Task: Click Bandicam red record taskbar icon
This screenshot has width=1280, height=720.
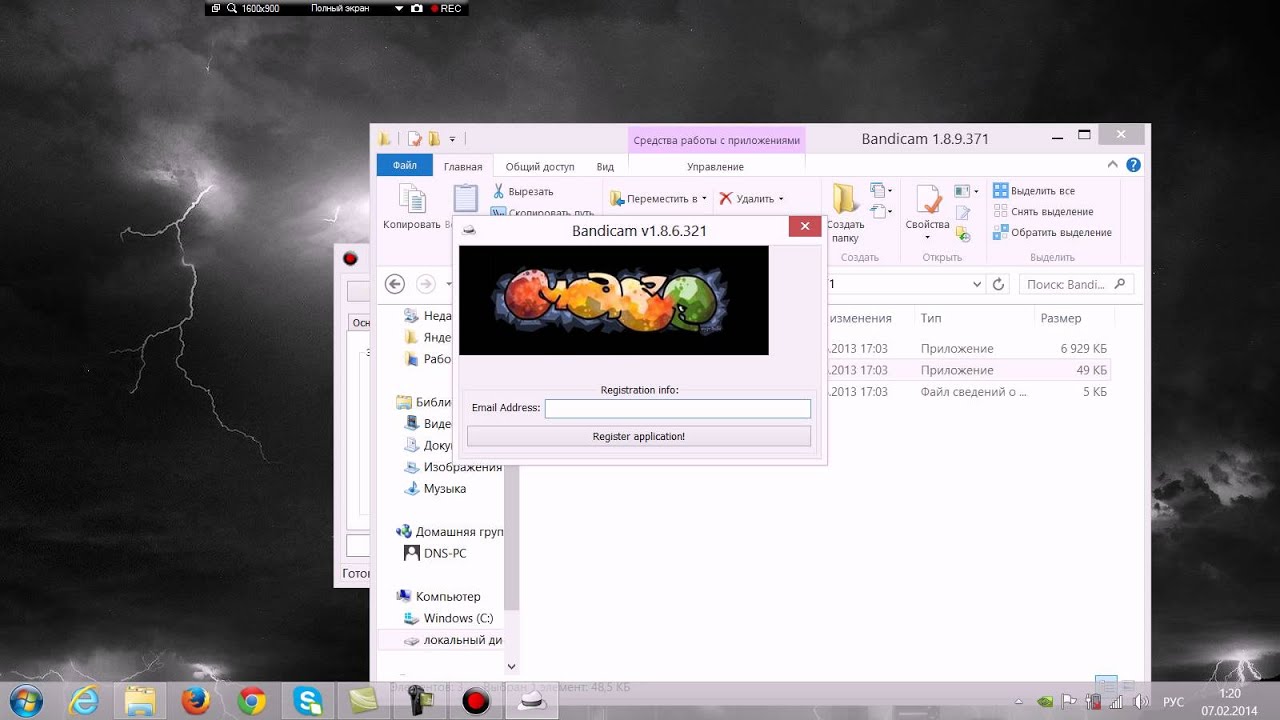Action: 476,701
